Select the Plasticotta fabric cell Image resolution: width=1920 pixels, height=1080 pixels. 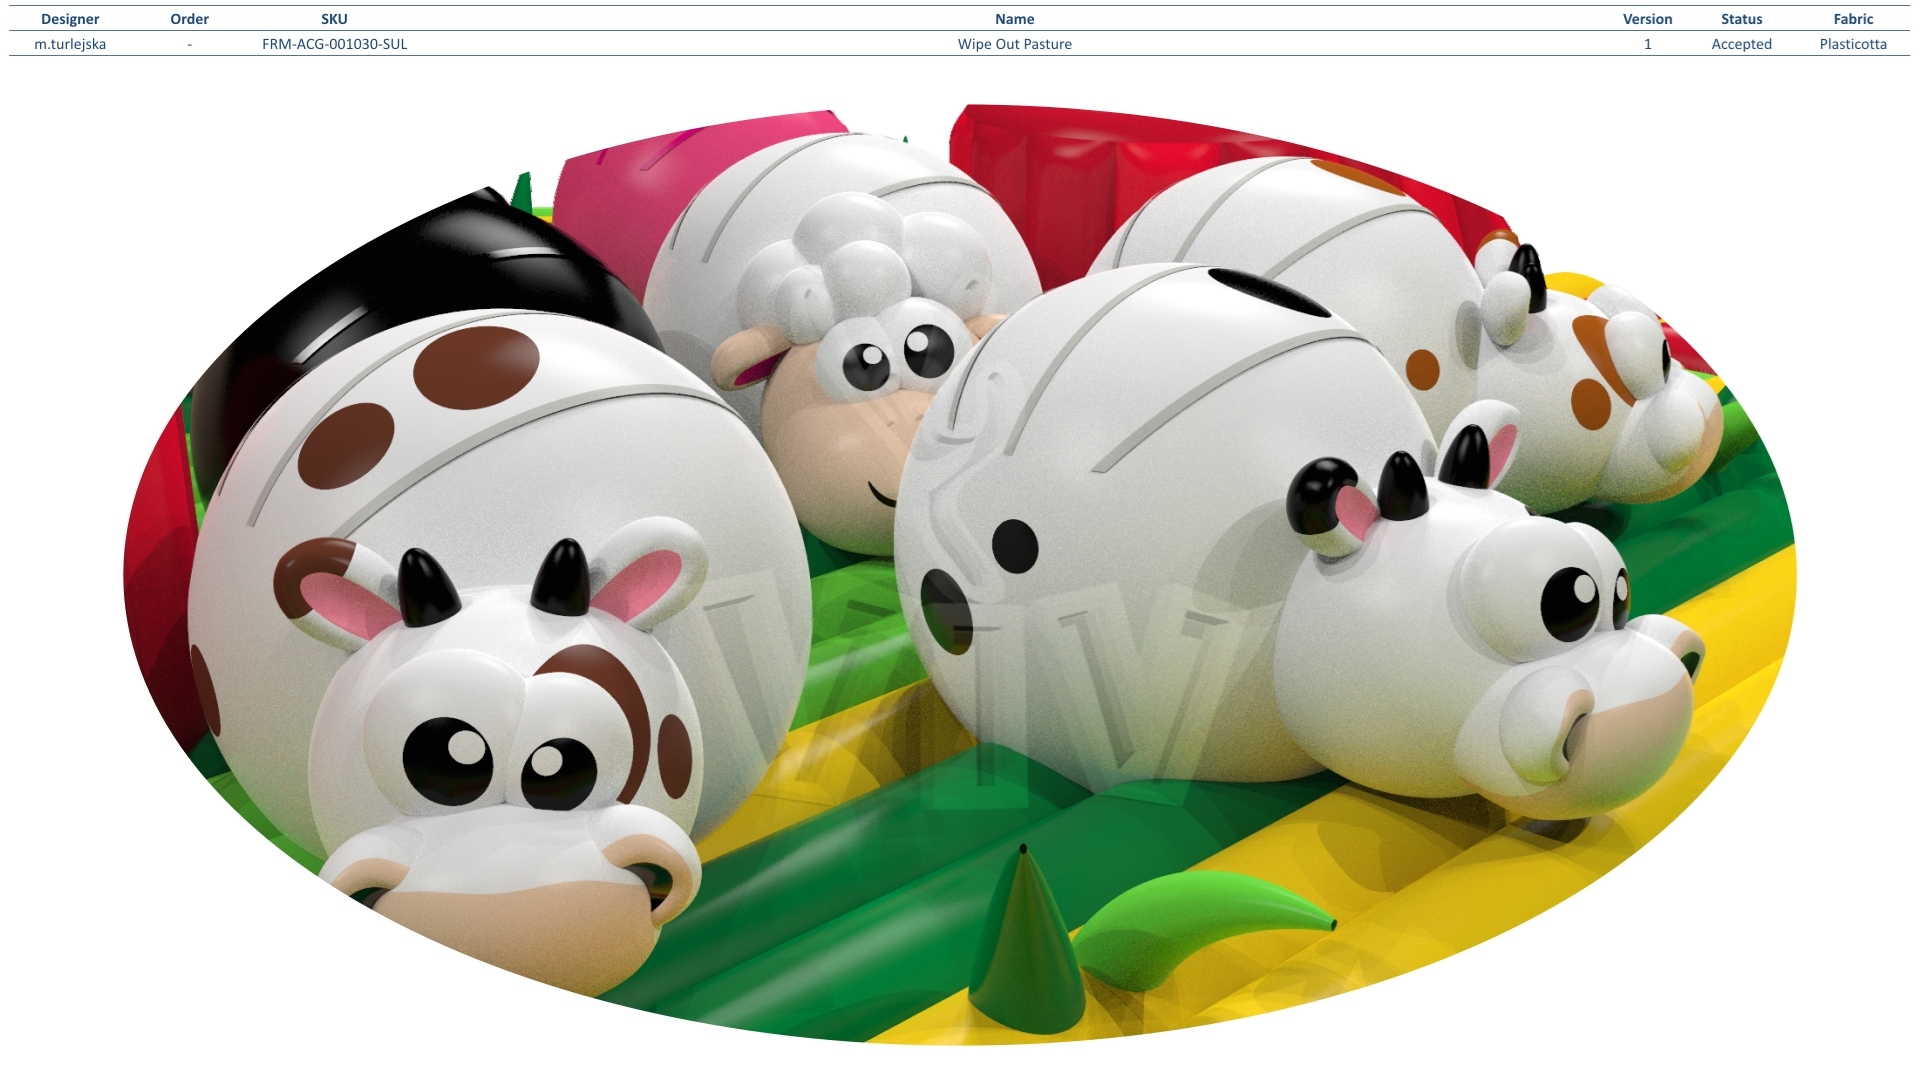coord(1853,44)
